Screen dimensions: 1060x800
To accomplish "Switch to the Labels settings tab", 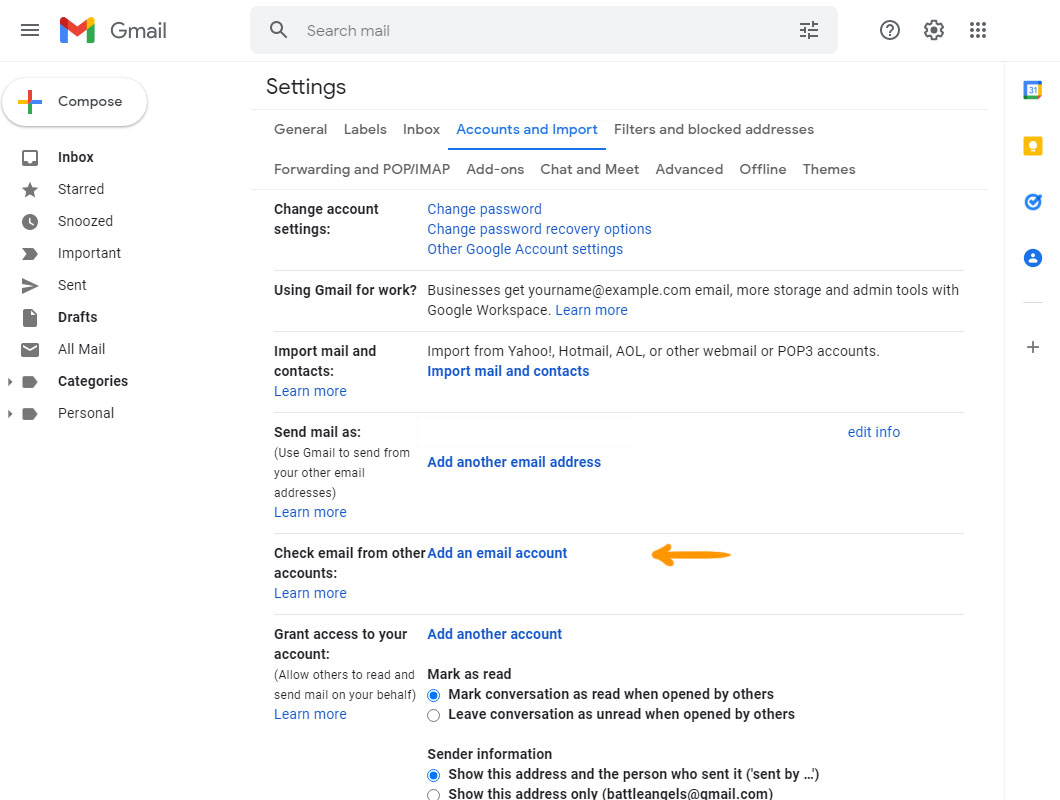I will coord(365,129).
